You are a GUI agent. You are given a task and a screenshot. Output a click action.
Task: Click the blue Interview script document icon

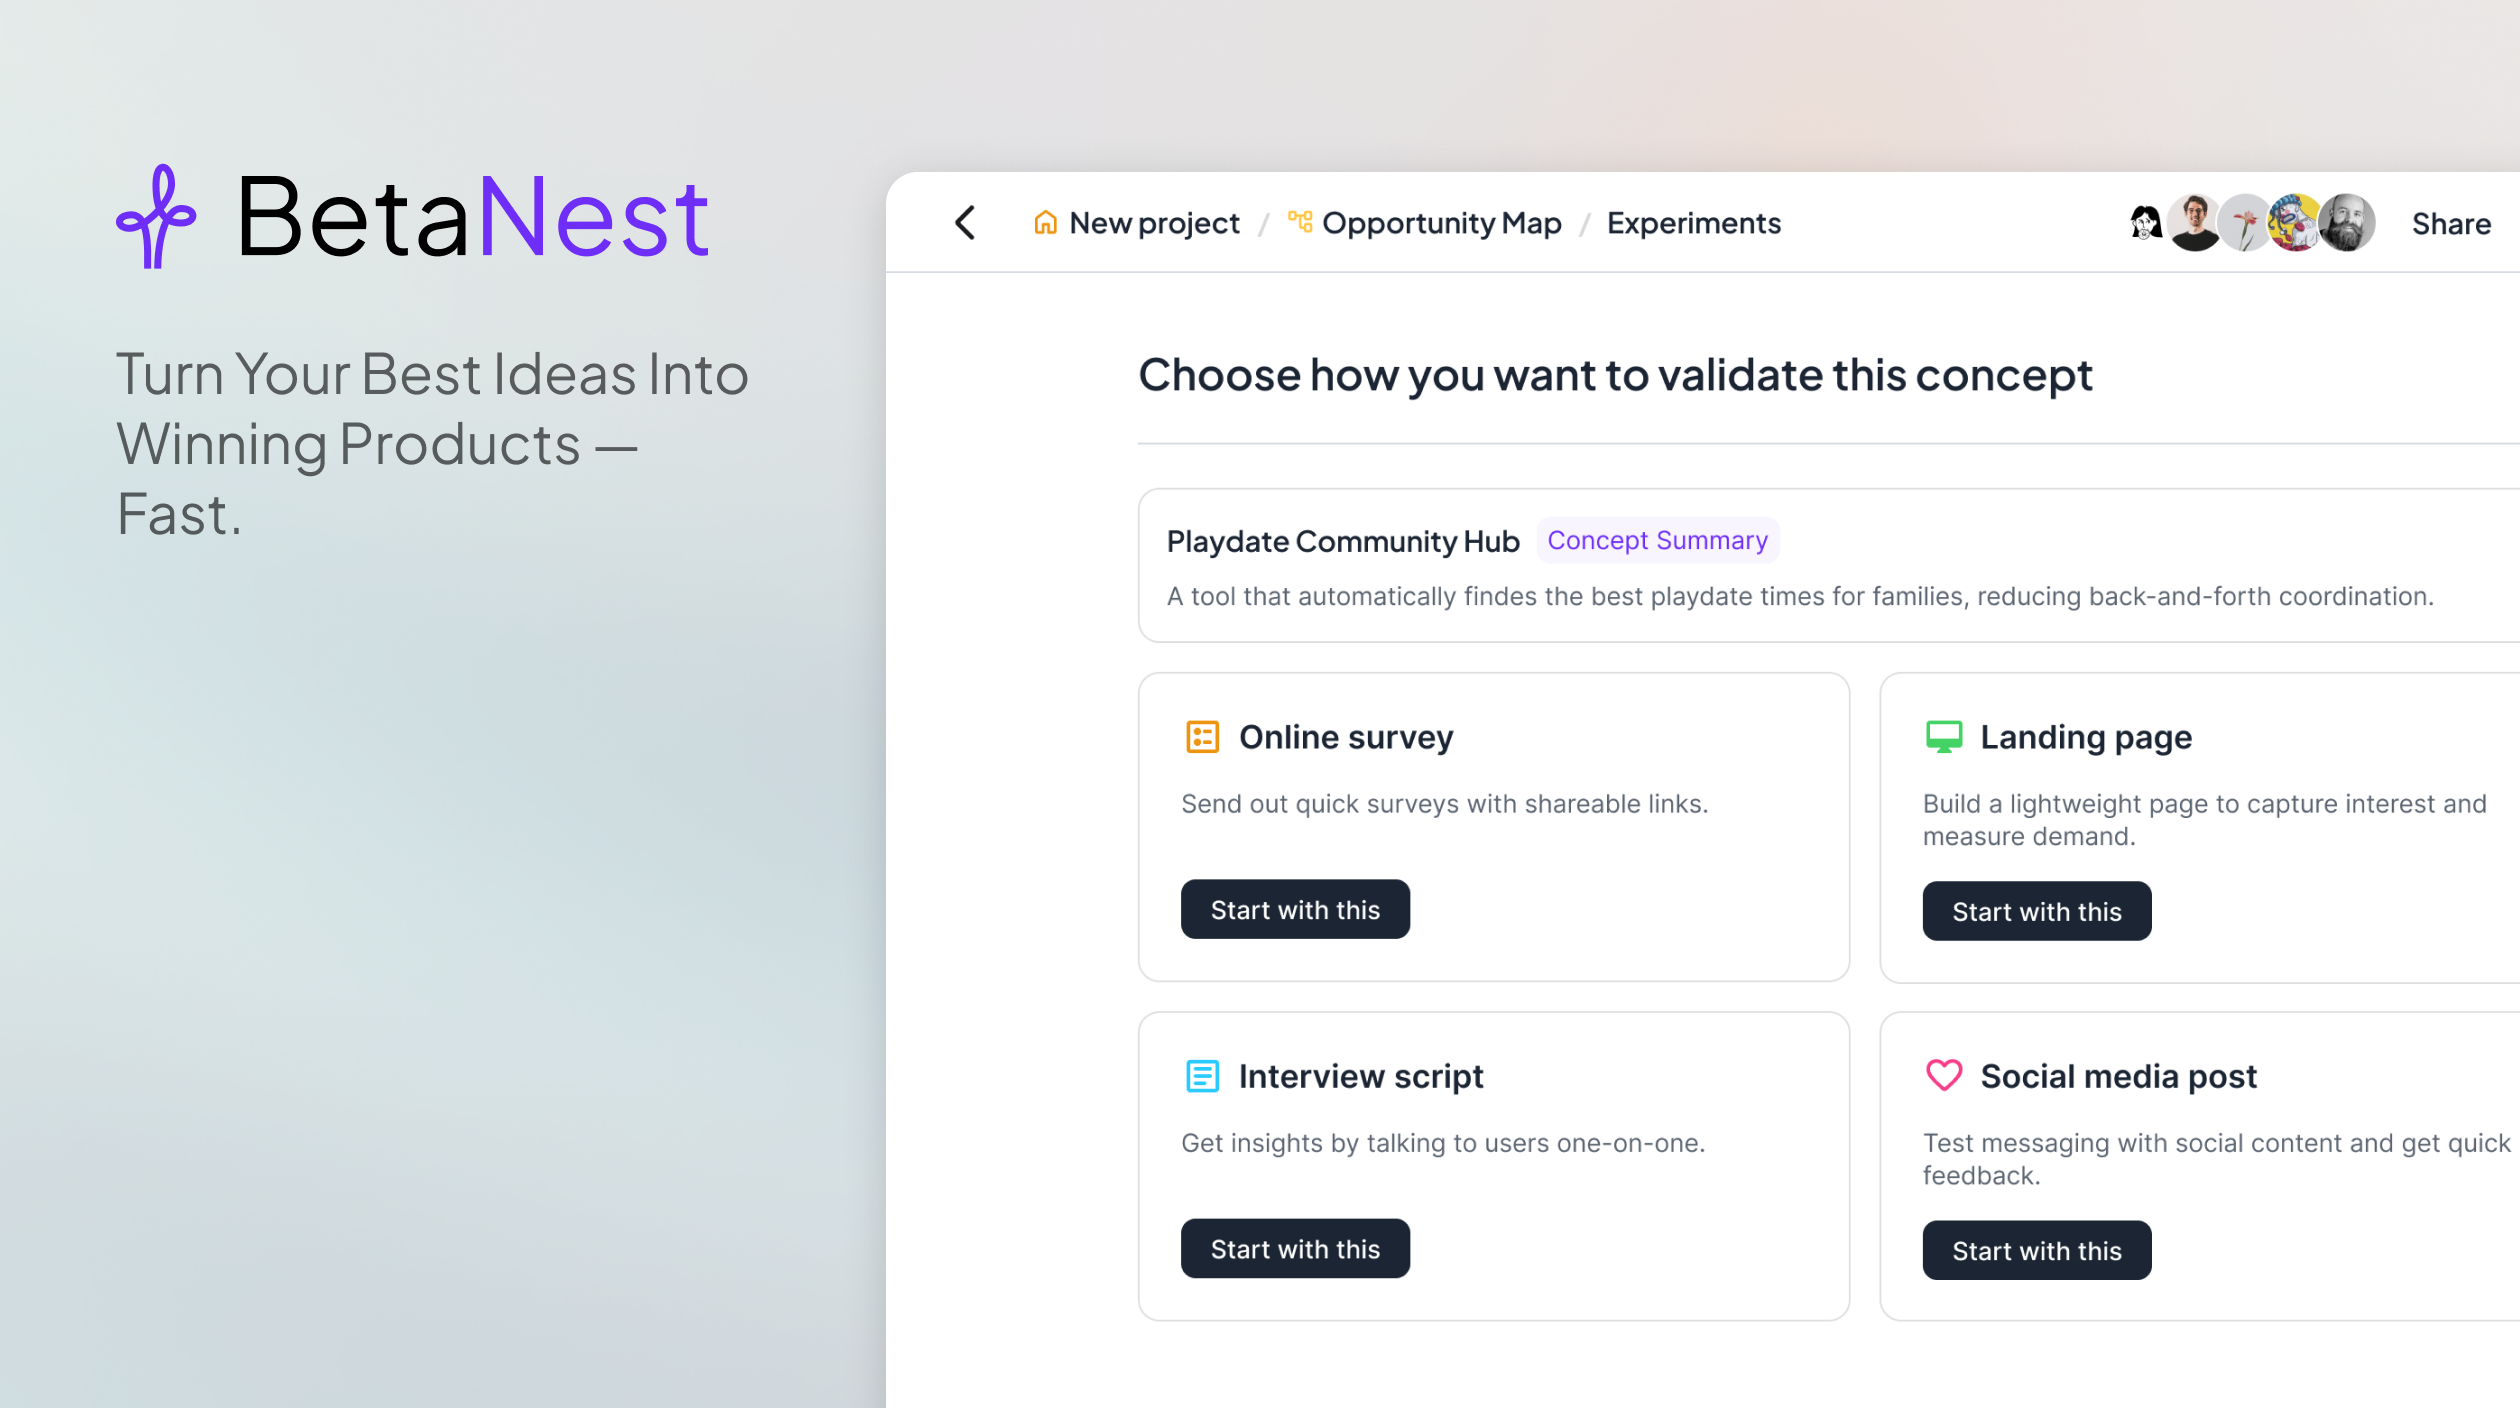point(1203,1076)
